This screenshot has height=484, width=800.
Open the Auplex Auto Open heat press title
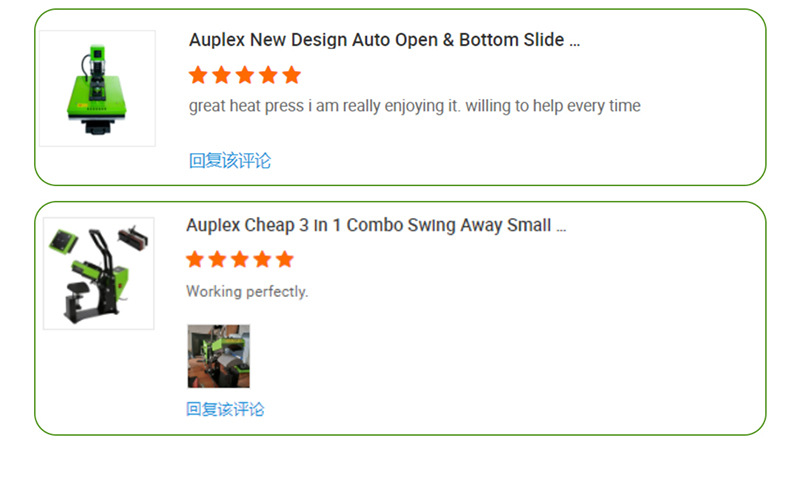coord(384,40)
